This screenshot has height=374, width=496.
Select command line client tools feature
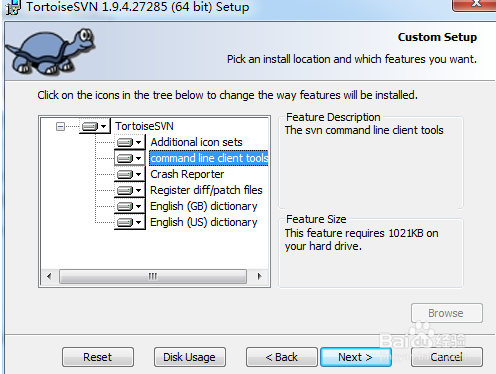[209, 158]
